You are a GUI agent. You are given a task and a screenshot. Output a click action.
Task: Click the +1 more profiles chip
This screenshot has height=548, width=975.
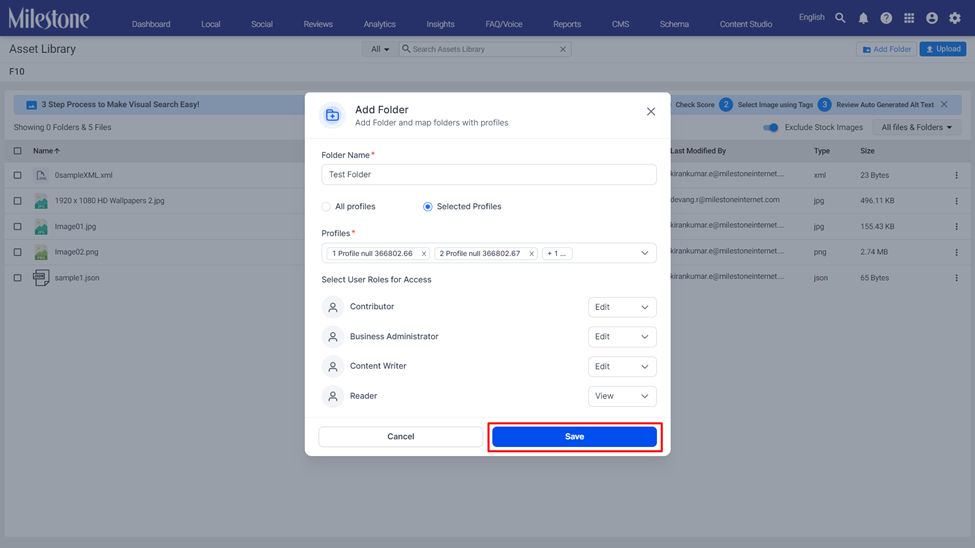[557, 254]
